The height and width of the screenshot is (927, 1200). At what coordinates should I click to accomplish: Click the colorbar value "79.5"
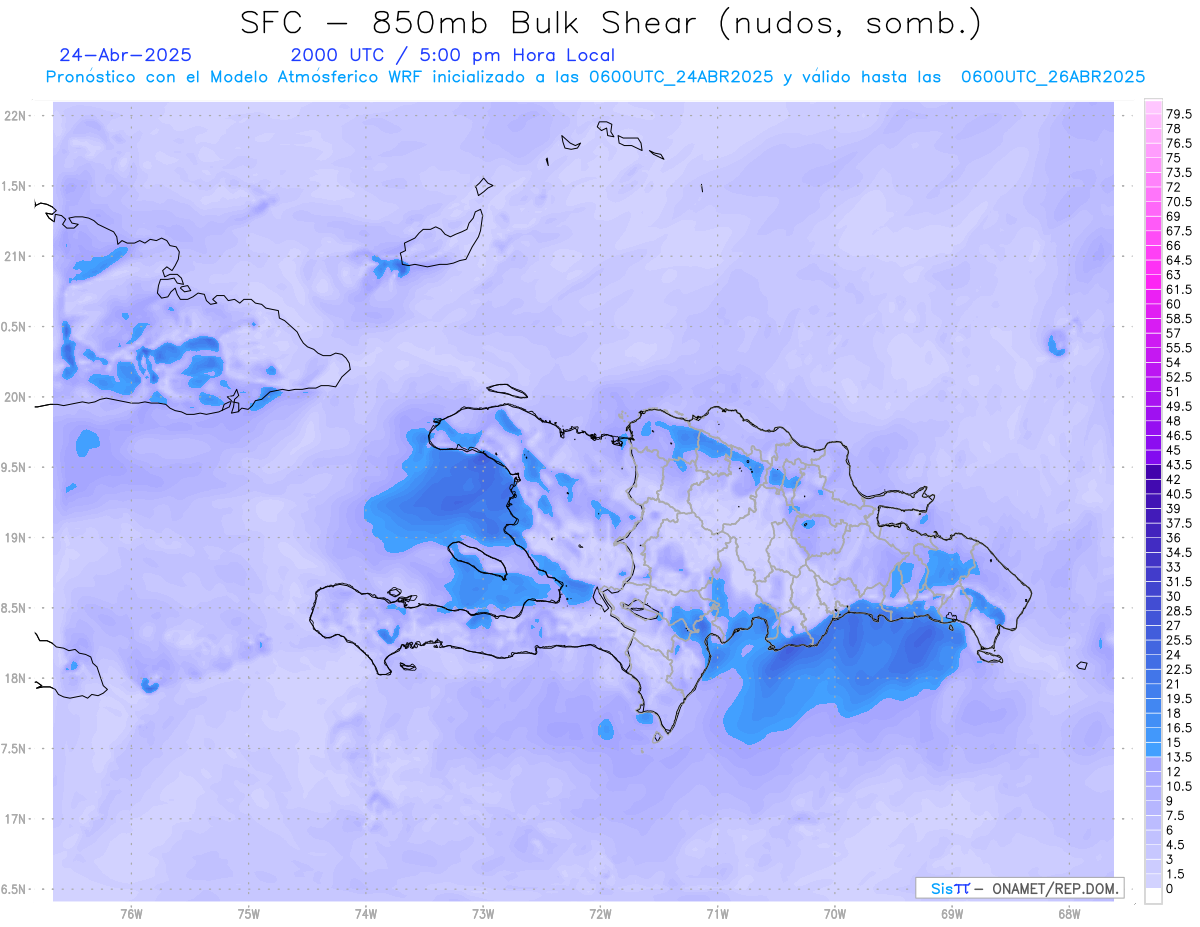pyautogui.click(x=1179, y=115)
